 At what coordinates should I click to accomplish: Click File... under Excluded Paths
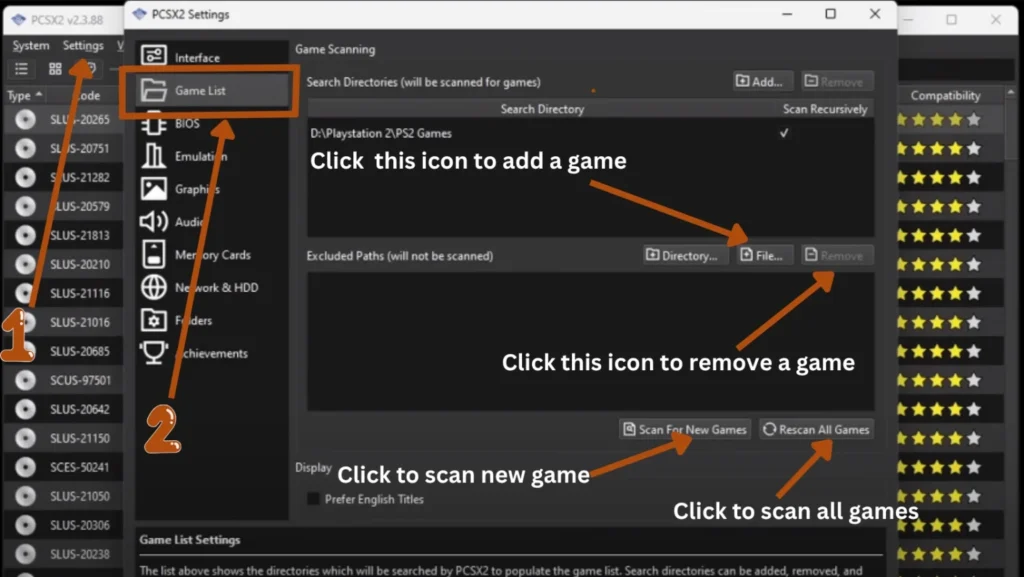(x=765, y=255)
